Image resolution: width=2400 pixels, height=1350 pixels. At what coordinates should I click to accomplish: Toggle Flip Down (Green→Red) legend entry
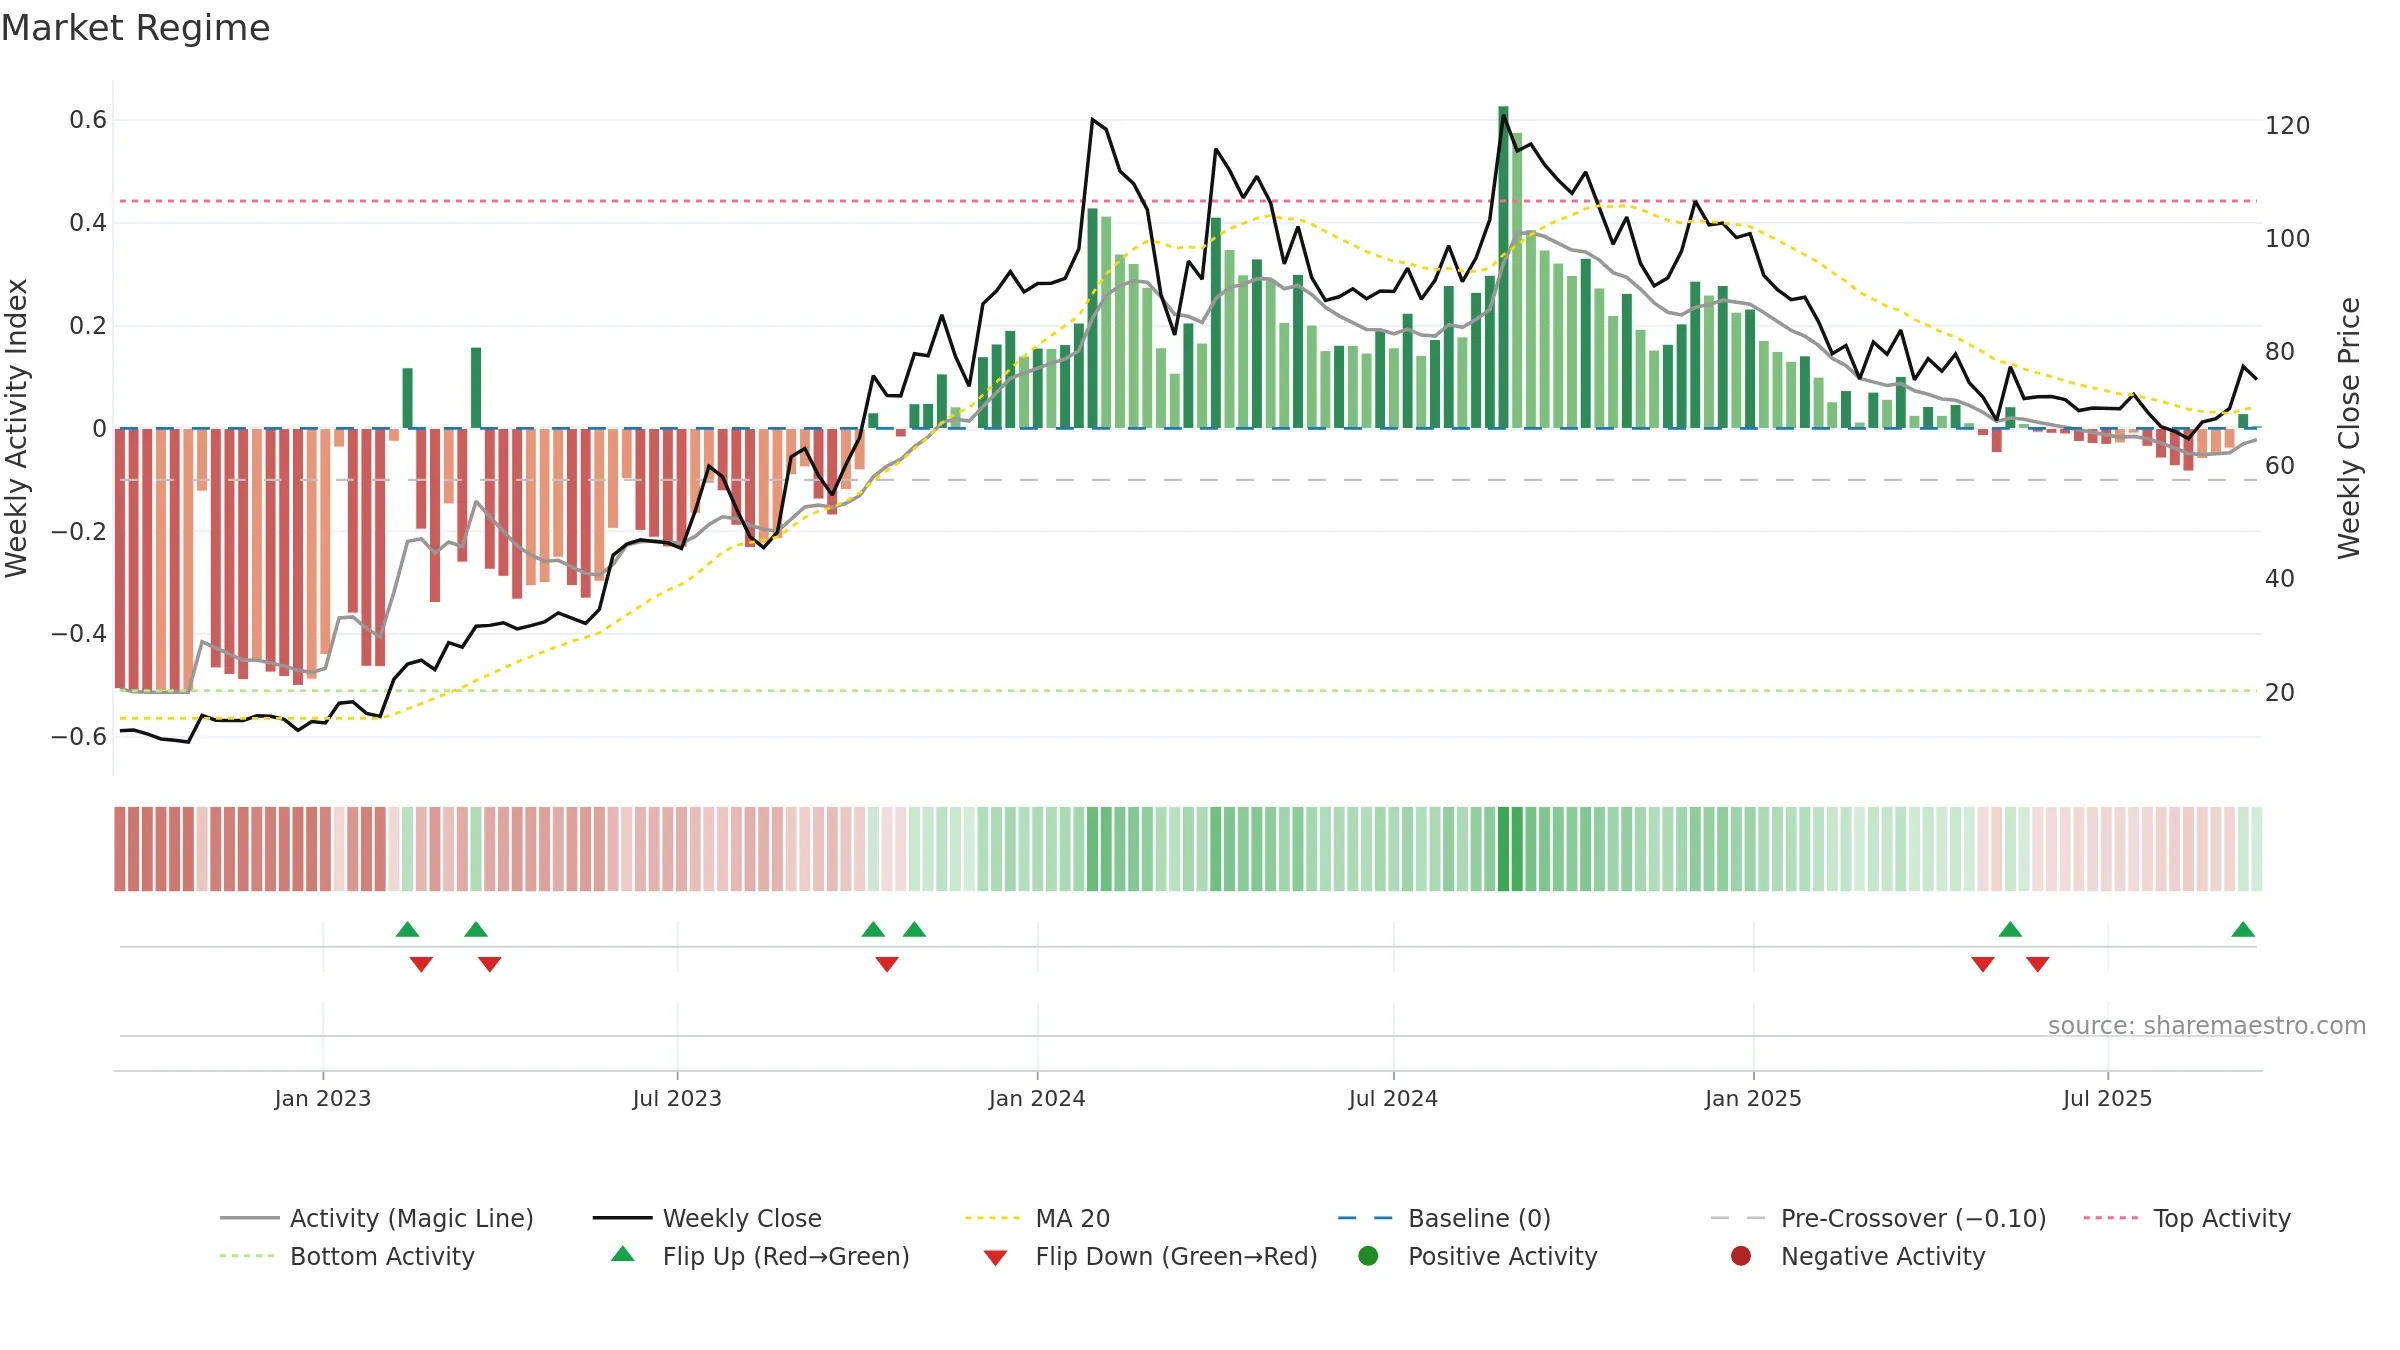pyautogui.click(x=1150, y=1256)
